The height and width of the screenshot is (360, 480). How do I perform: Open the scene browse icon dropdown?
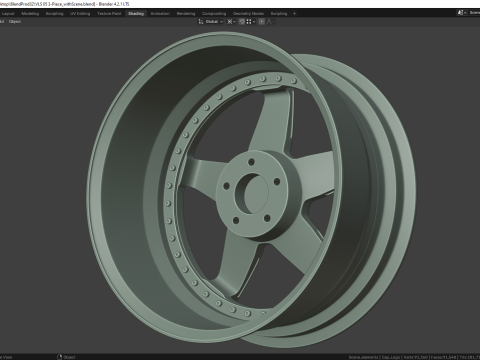[x=462, y=13]
